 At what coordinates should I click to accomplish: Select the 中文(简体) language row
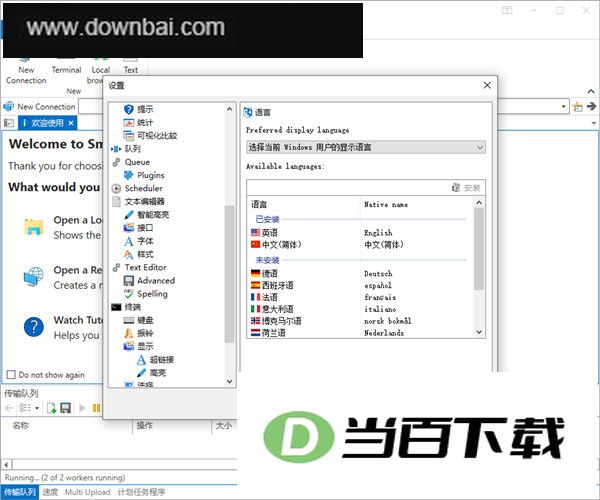[x=359, y=244]
